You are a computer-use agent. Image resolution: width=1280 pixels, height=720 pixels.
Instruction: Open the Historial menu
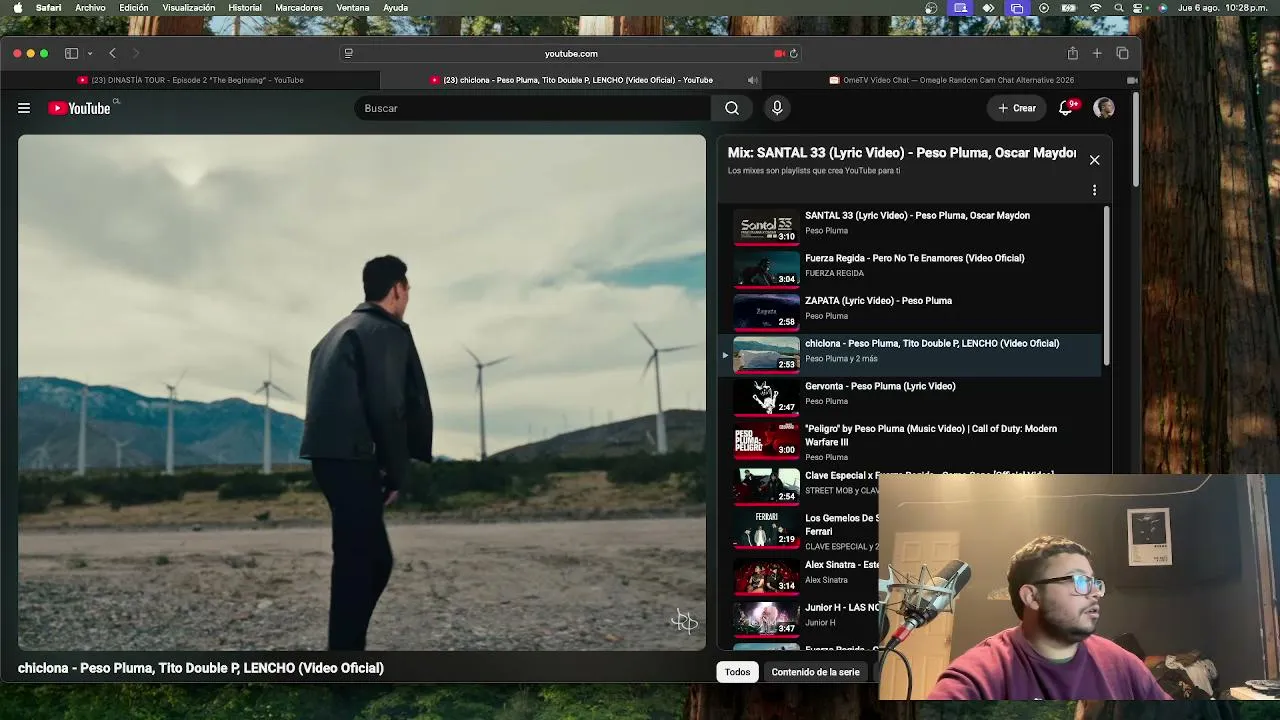tap(245, 8)
